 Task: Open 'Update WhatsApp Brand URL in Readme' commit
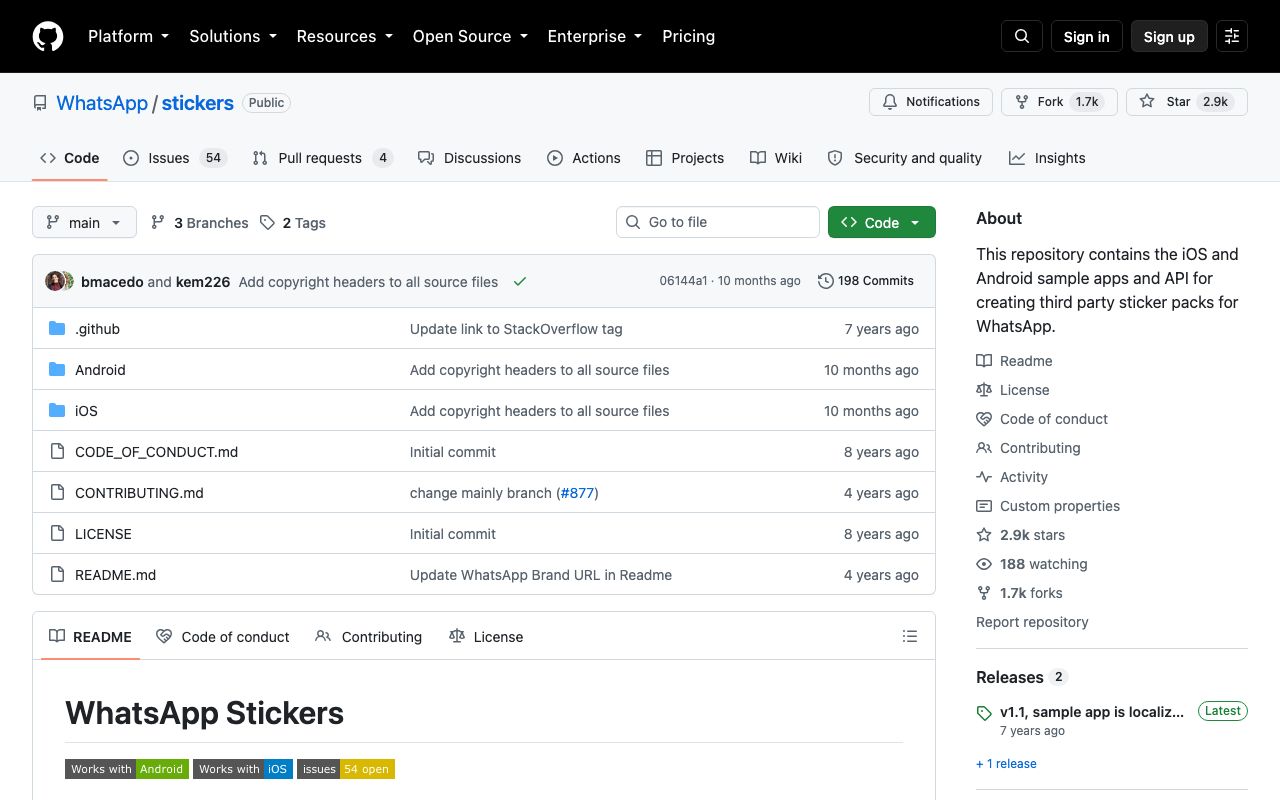541,575
